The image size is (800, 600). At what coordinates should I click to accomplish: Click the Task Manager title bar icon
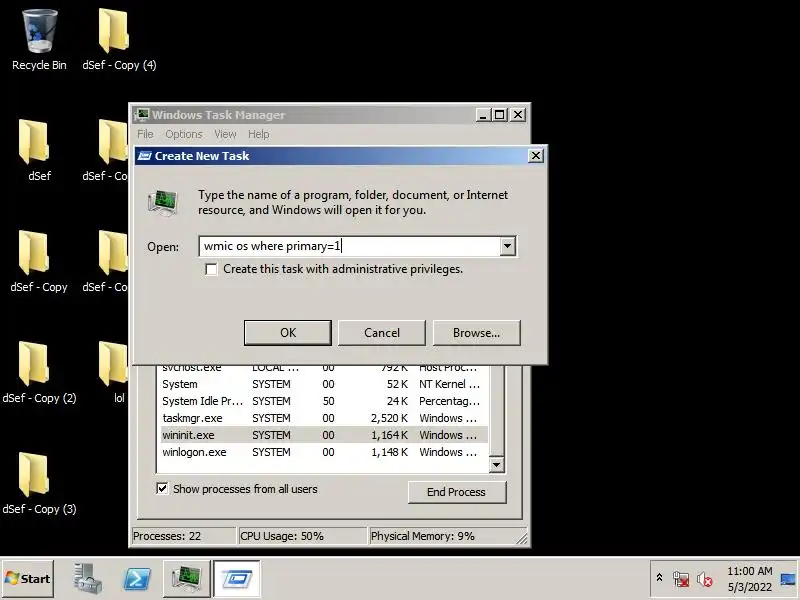point(141,115)
